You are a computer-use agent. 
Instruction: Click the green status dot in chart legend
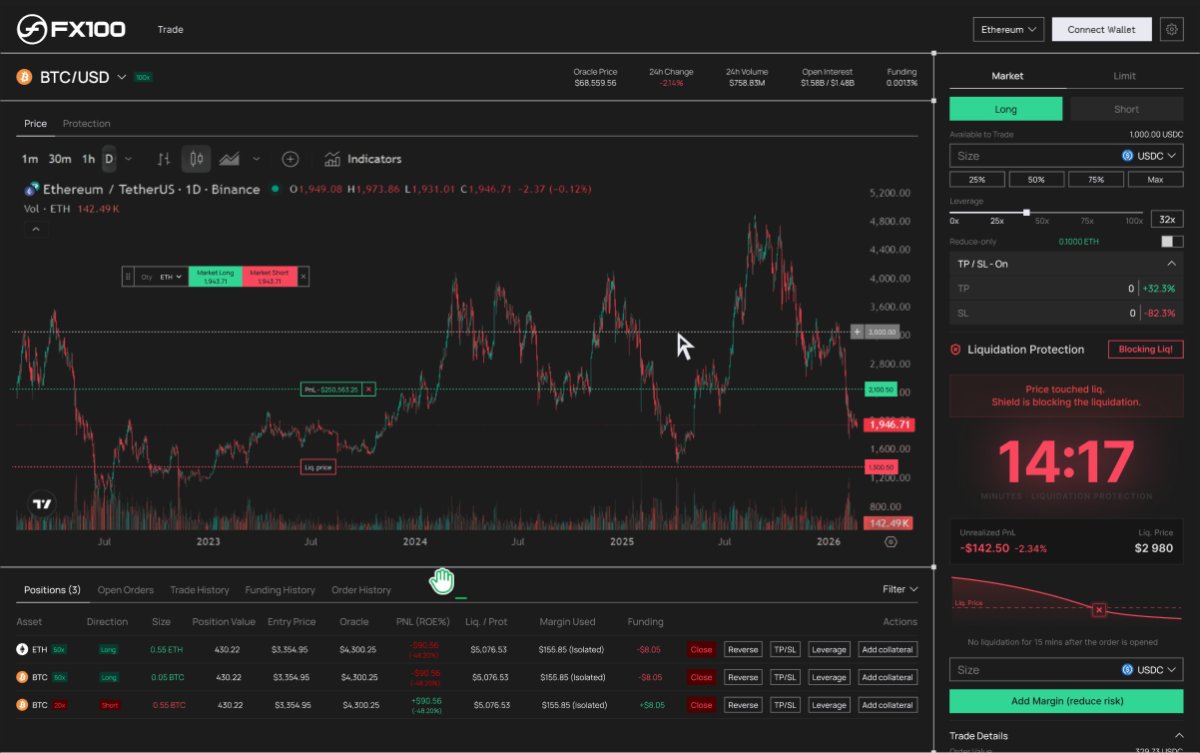[275, 189]
